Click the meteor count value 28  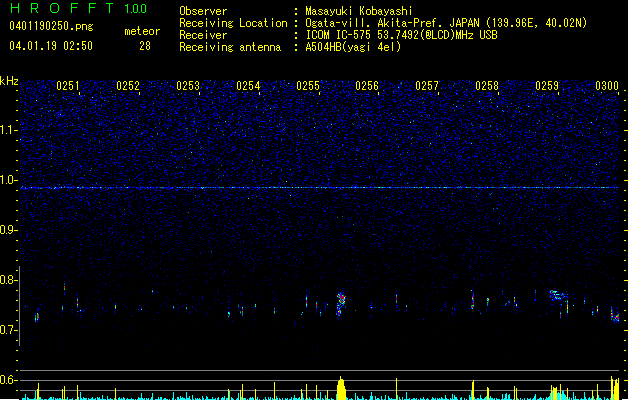click(x=145, y=46)
